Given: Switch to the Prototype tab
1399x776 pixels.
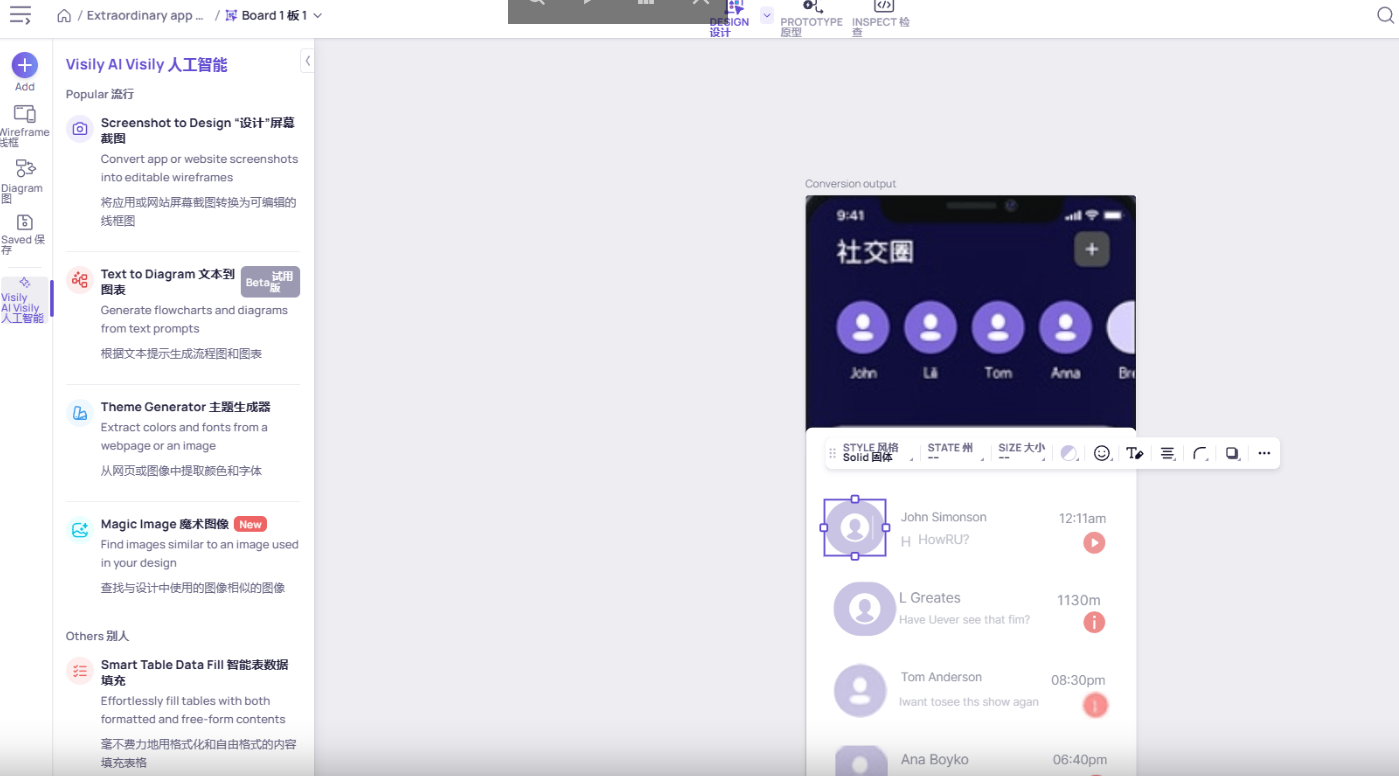Looking at the screenshot, I should [x=811, y=16].
